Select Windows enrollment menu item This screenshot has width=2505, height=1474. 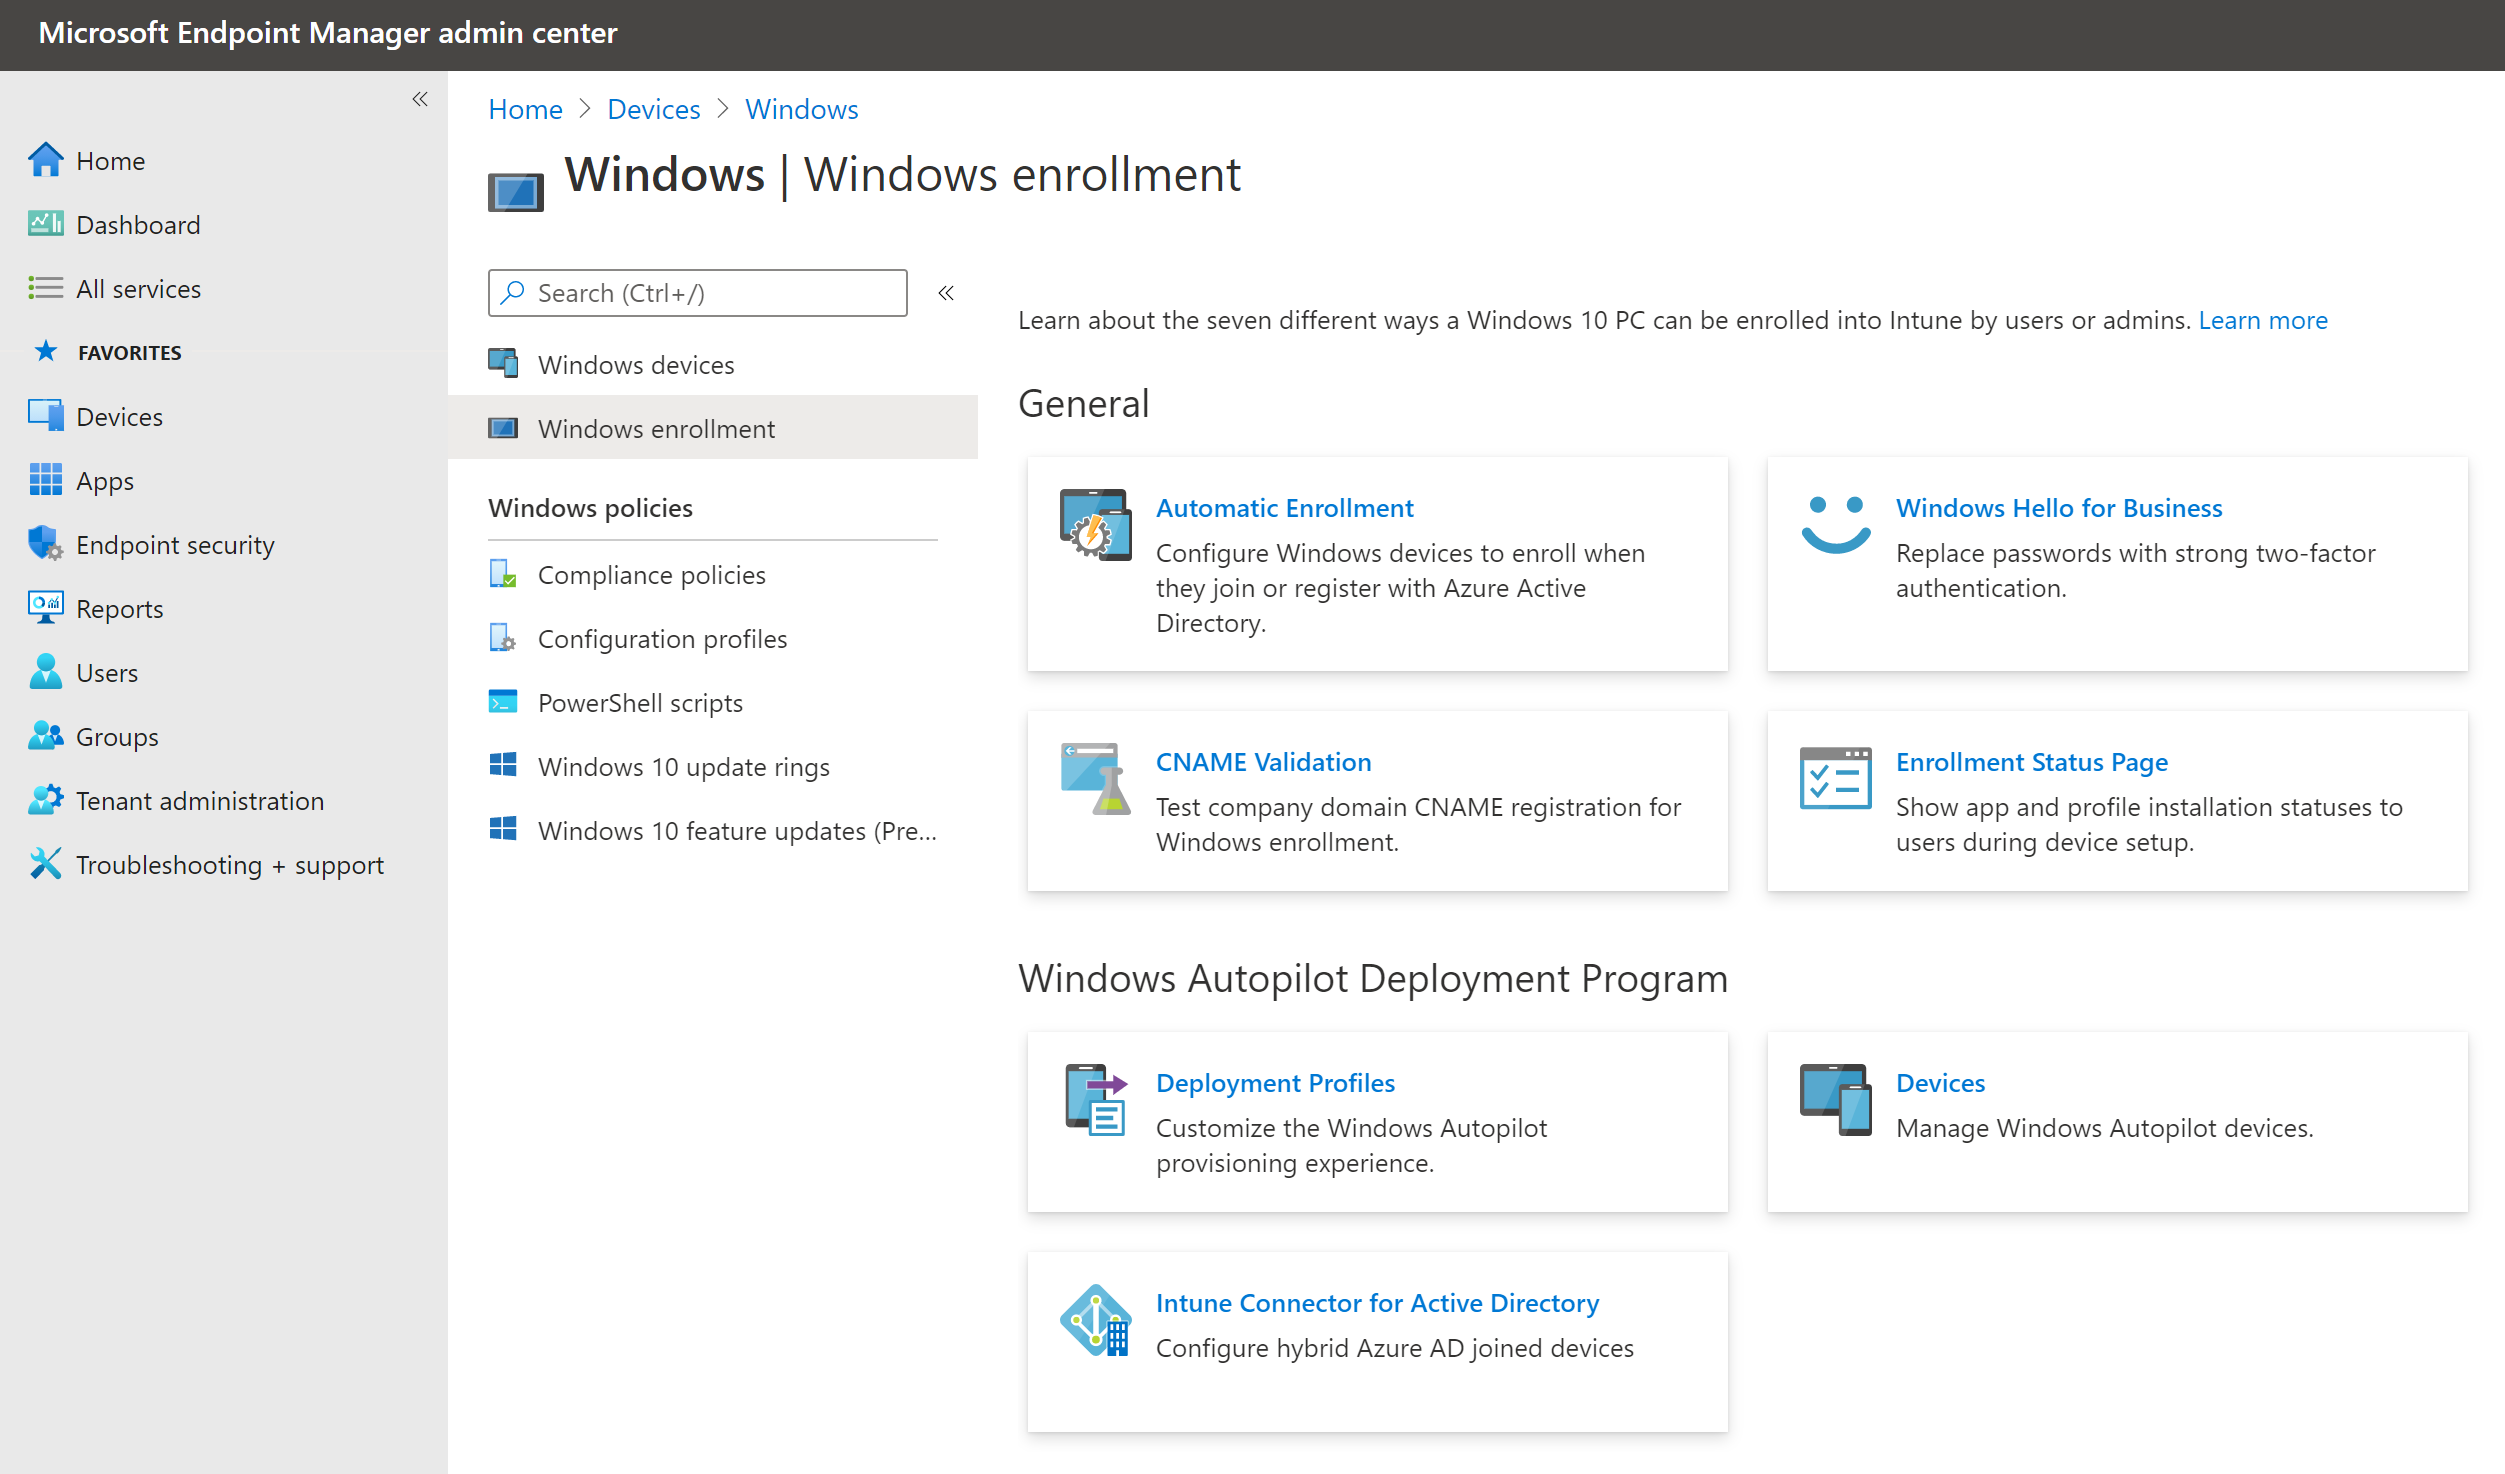pos(713,428)
